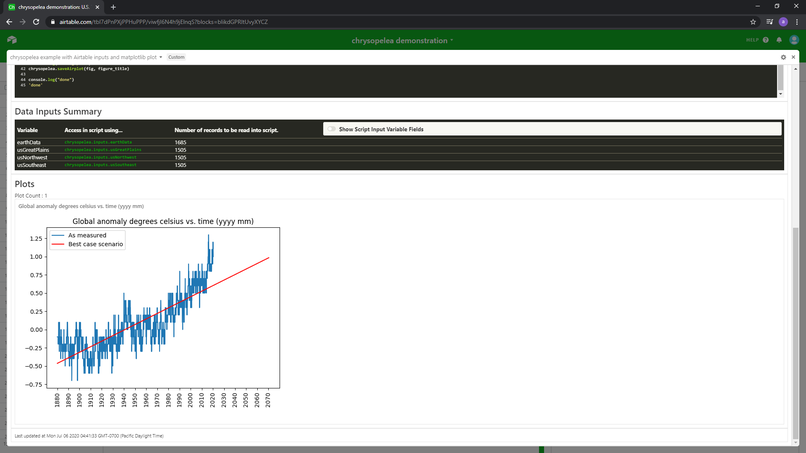Open the notifications bell icon
The height and width of the screenshot is (453, 806).
(779, 40)
